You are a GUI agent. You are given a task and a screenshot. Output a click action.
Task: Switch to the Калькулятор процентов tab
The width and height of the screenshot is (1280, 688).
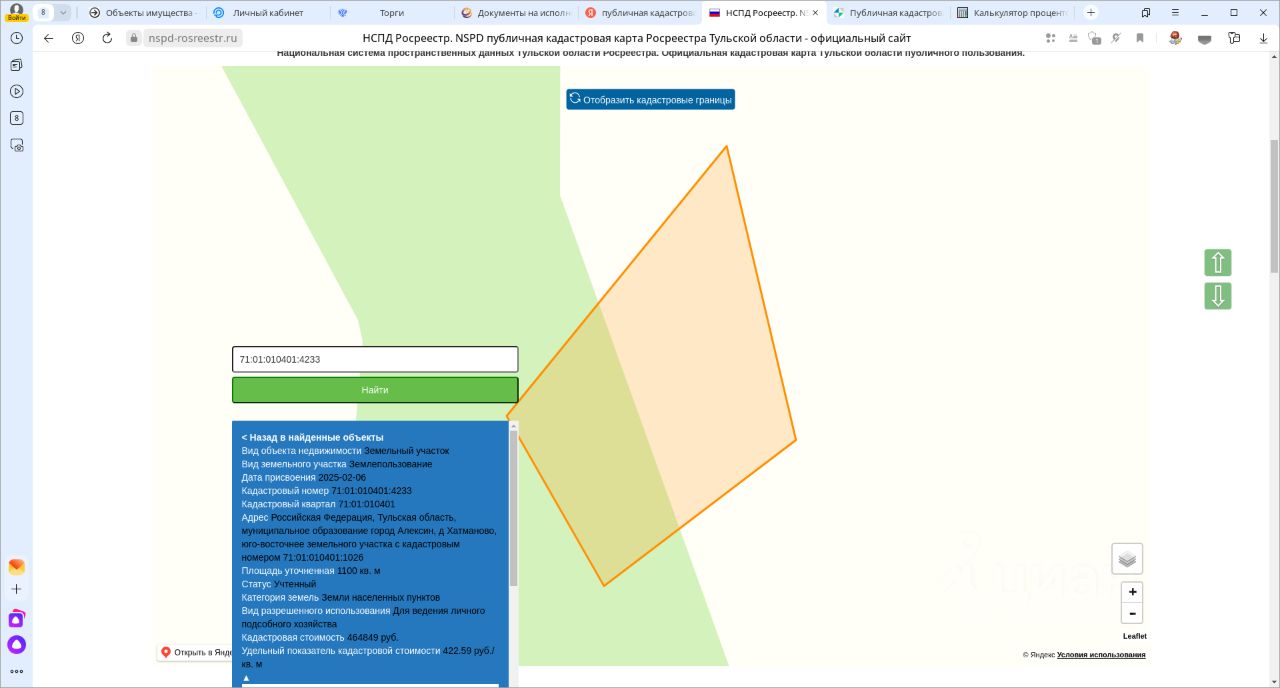point(1012,13)
